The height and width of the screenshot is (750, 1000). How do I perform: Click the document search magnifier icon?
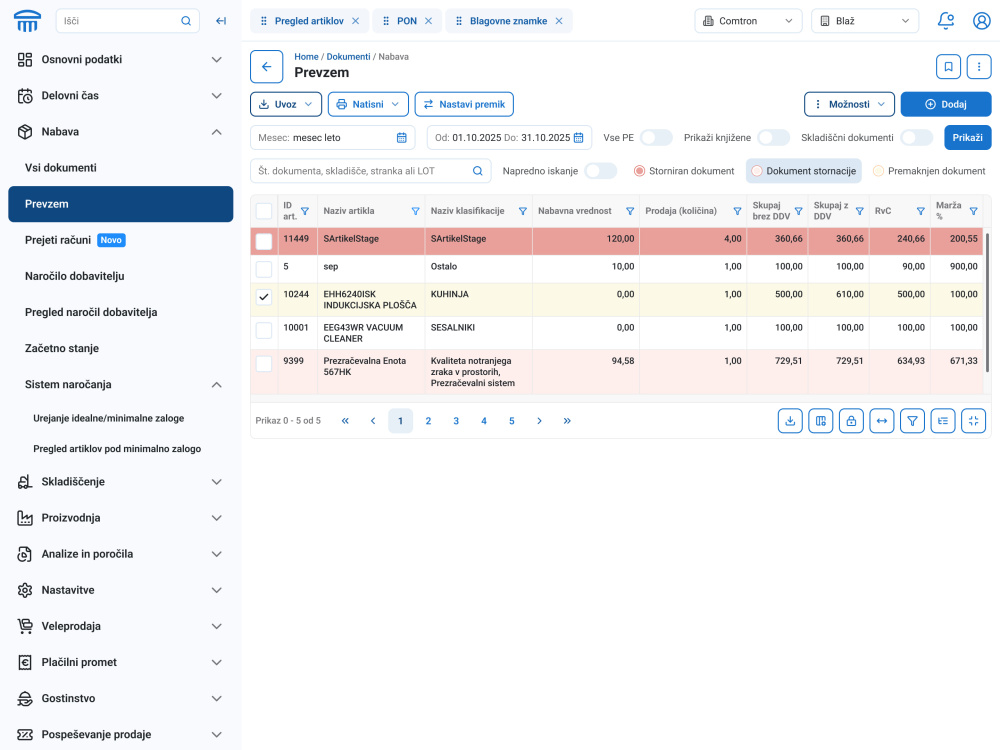478,171
